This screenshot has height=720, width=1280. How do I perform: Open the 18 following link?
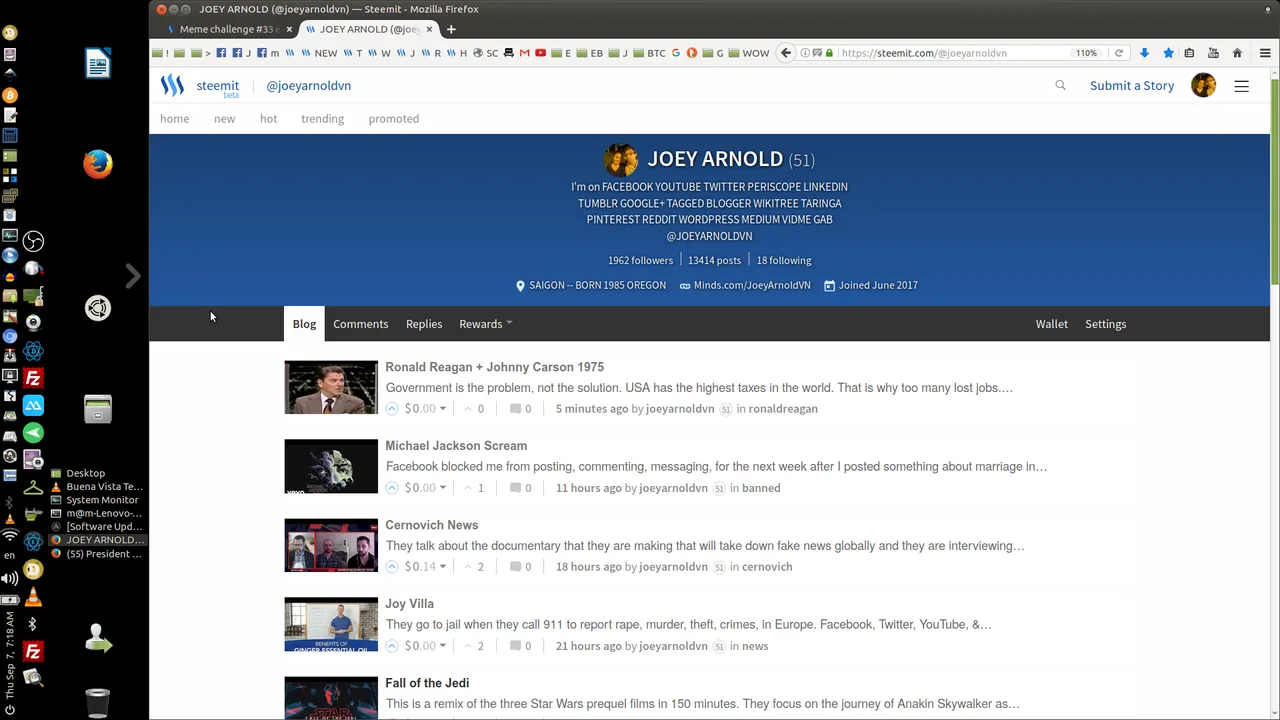click(783, 260)
